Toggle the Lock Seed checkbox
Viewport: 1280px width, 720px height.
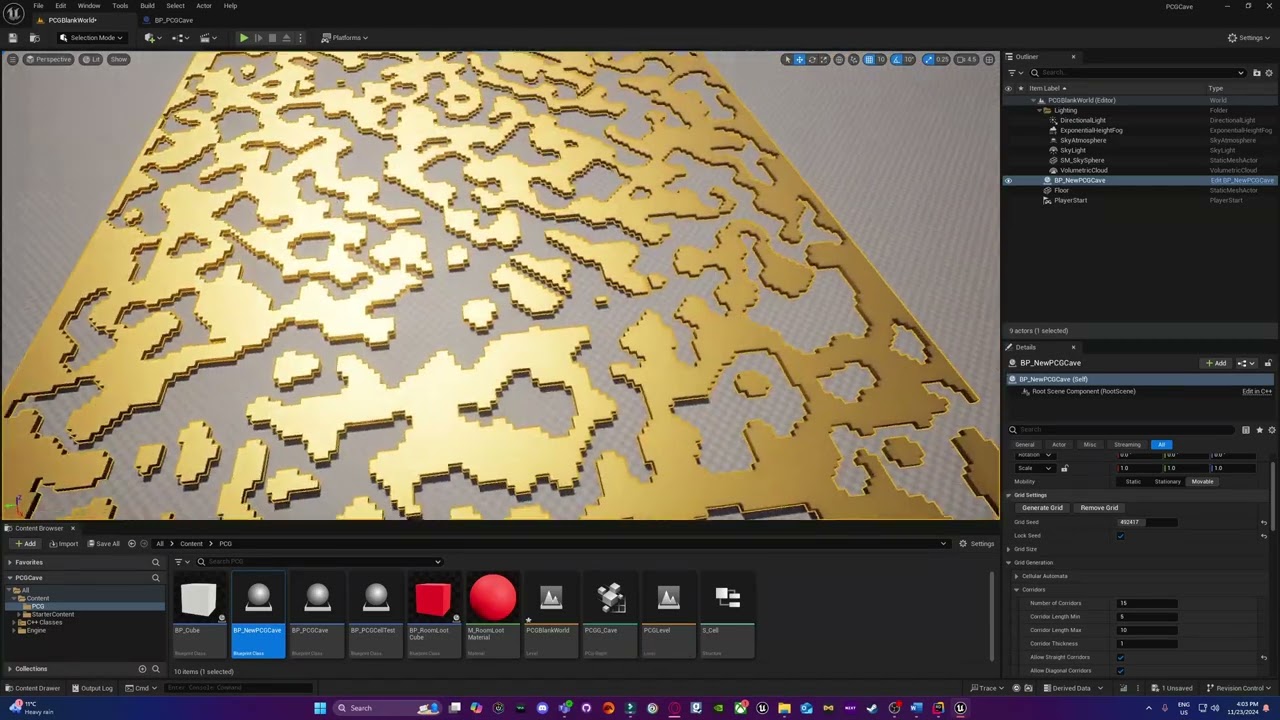tap(1120, 536)
